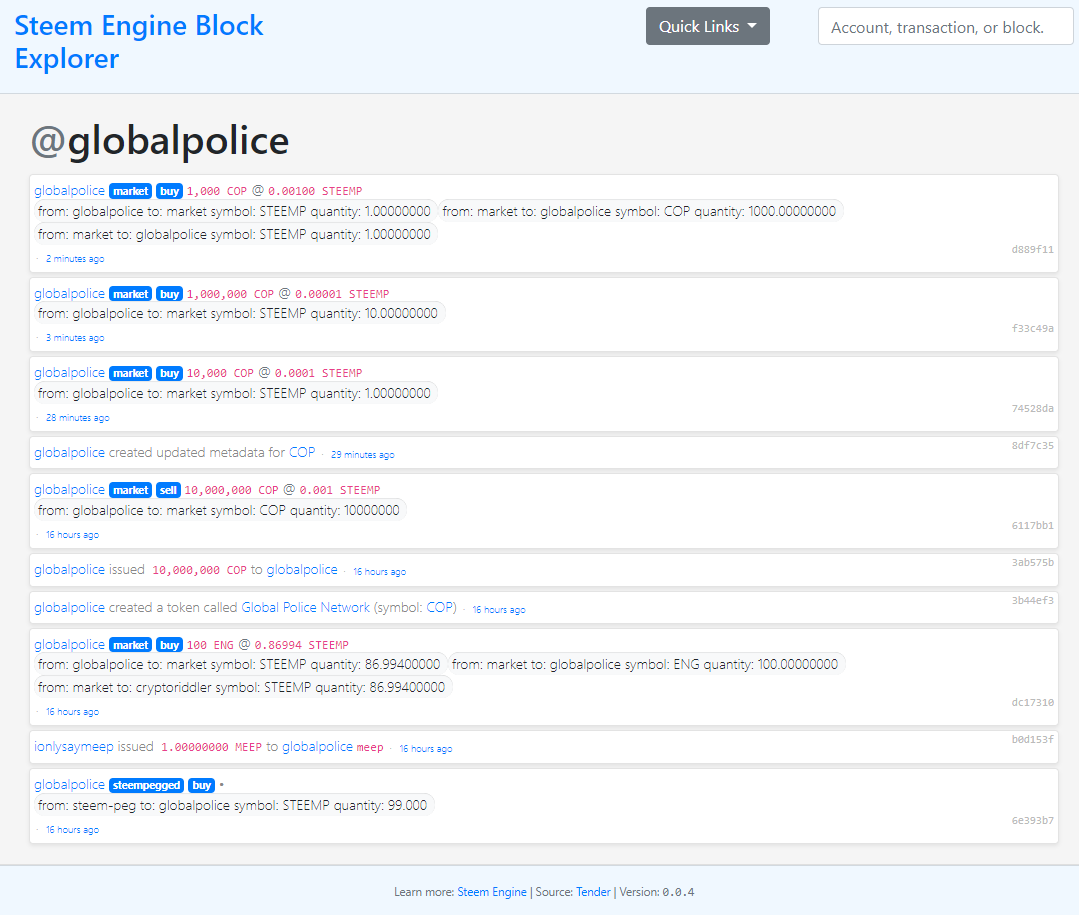The height and width of the screenshot is (915, 1079).
Task: Select the '1,000 COP' amount text
Action: [x=217, y=191]
